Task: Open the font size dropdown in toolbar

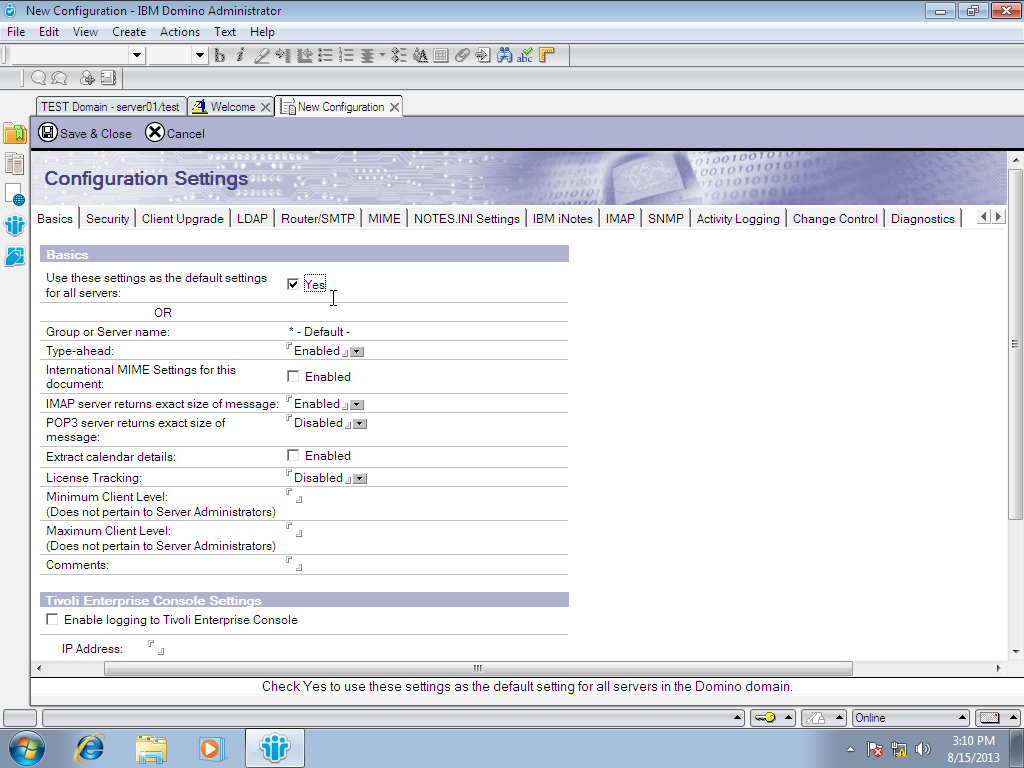Action: tap(200, 56)
